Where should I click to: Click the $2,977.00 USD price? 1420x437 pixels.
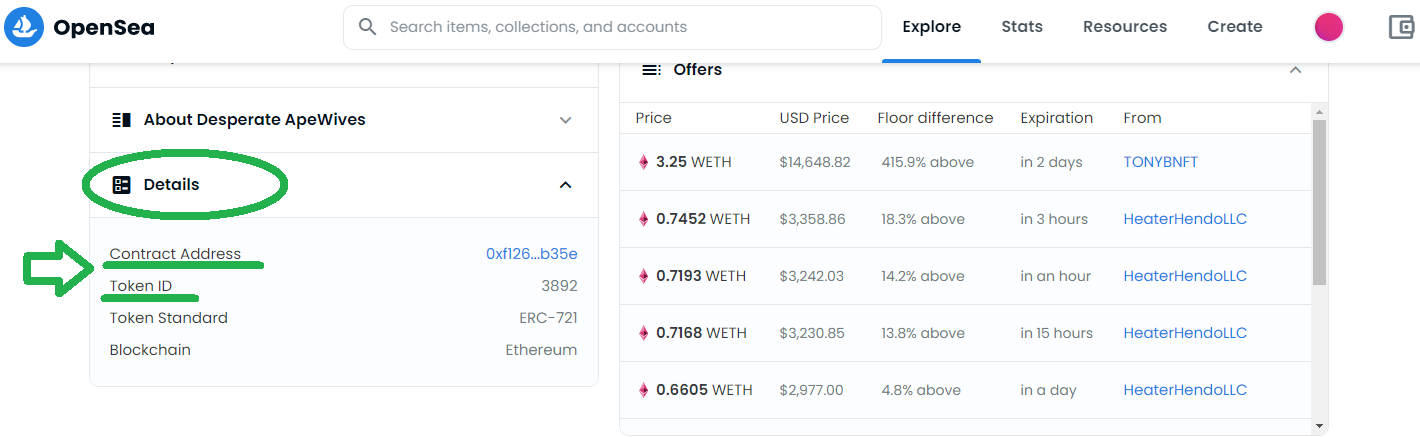coord(812,390)
